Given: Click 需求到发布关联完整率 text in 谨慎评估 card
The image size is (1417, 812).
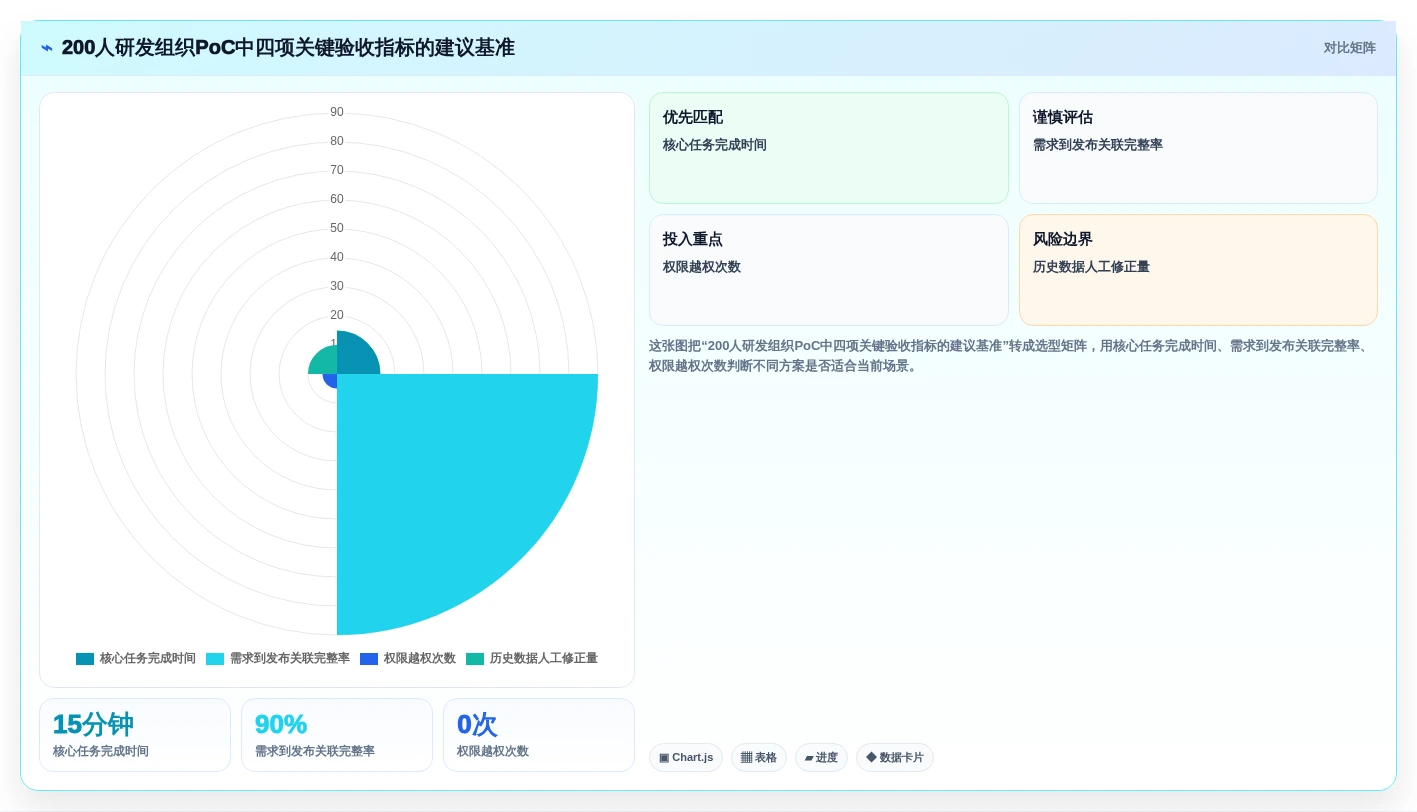Looking at the screenshot, I should click(1098, 145).
